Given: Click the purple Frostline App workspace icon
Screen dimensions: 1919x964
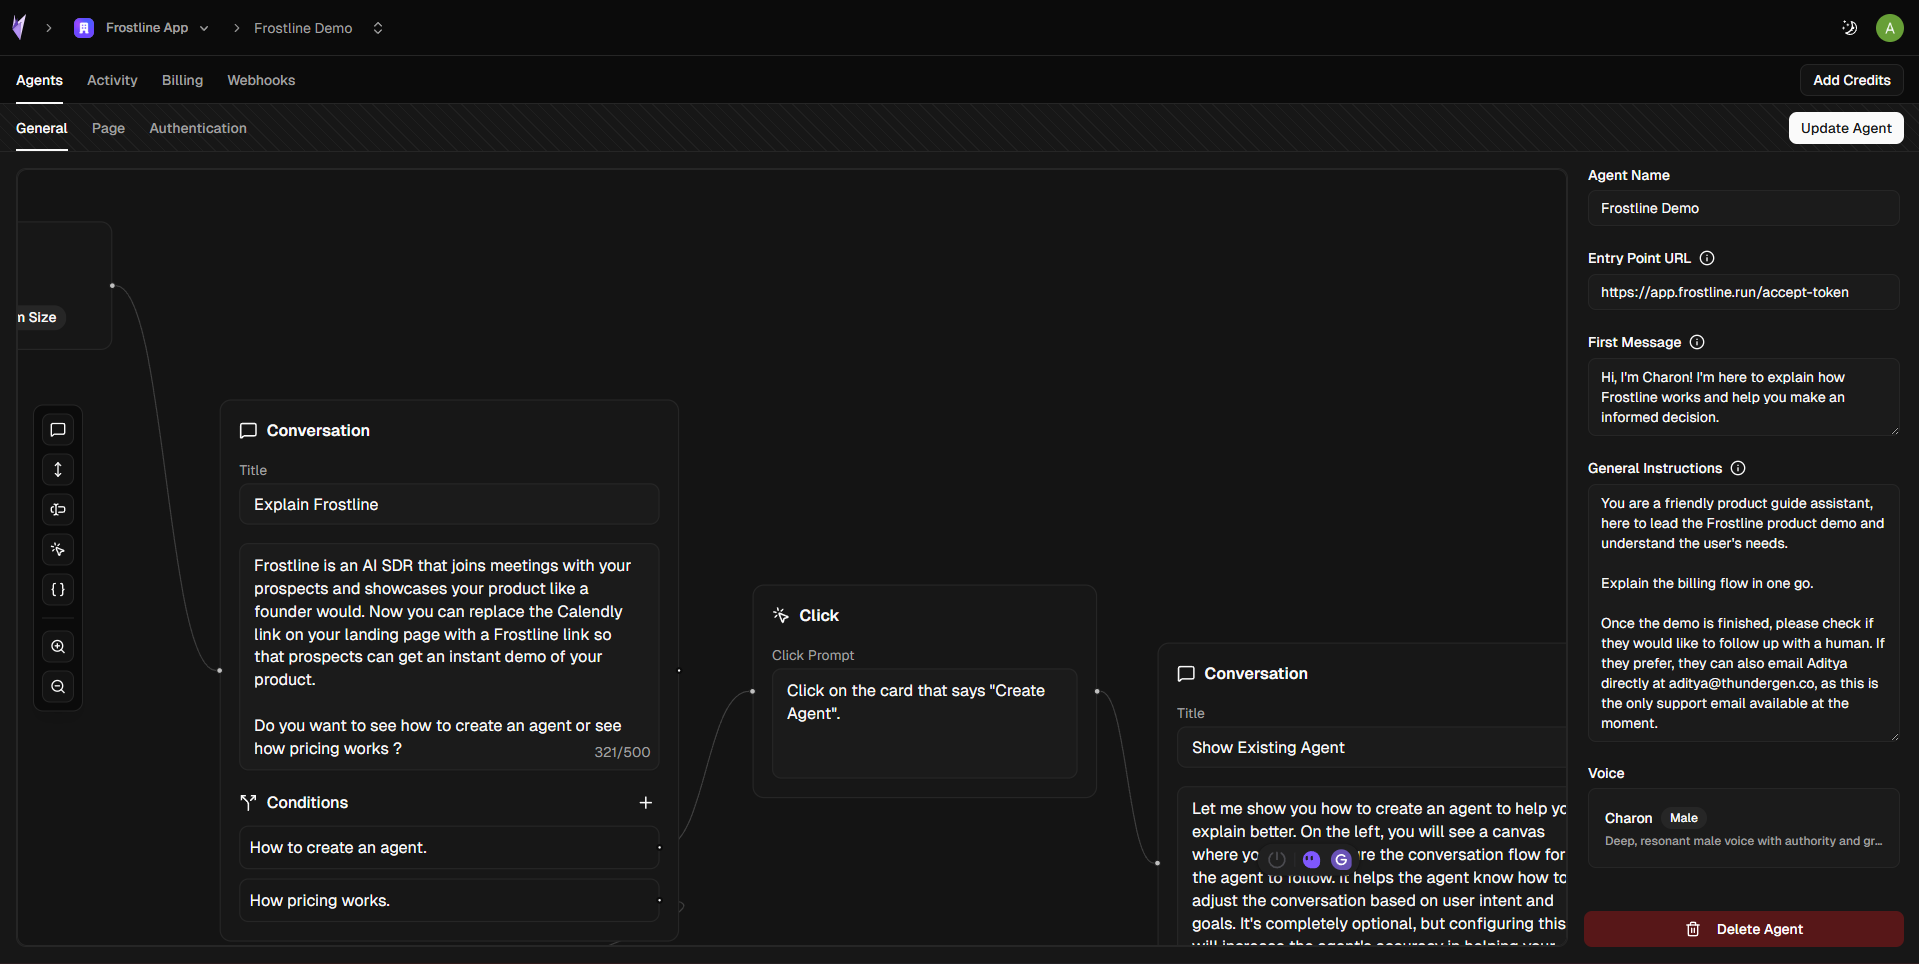Looking at the screenshot, I should [84, 28].
